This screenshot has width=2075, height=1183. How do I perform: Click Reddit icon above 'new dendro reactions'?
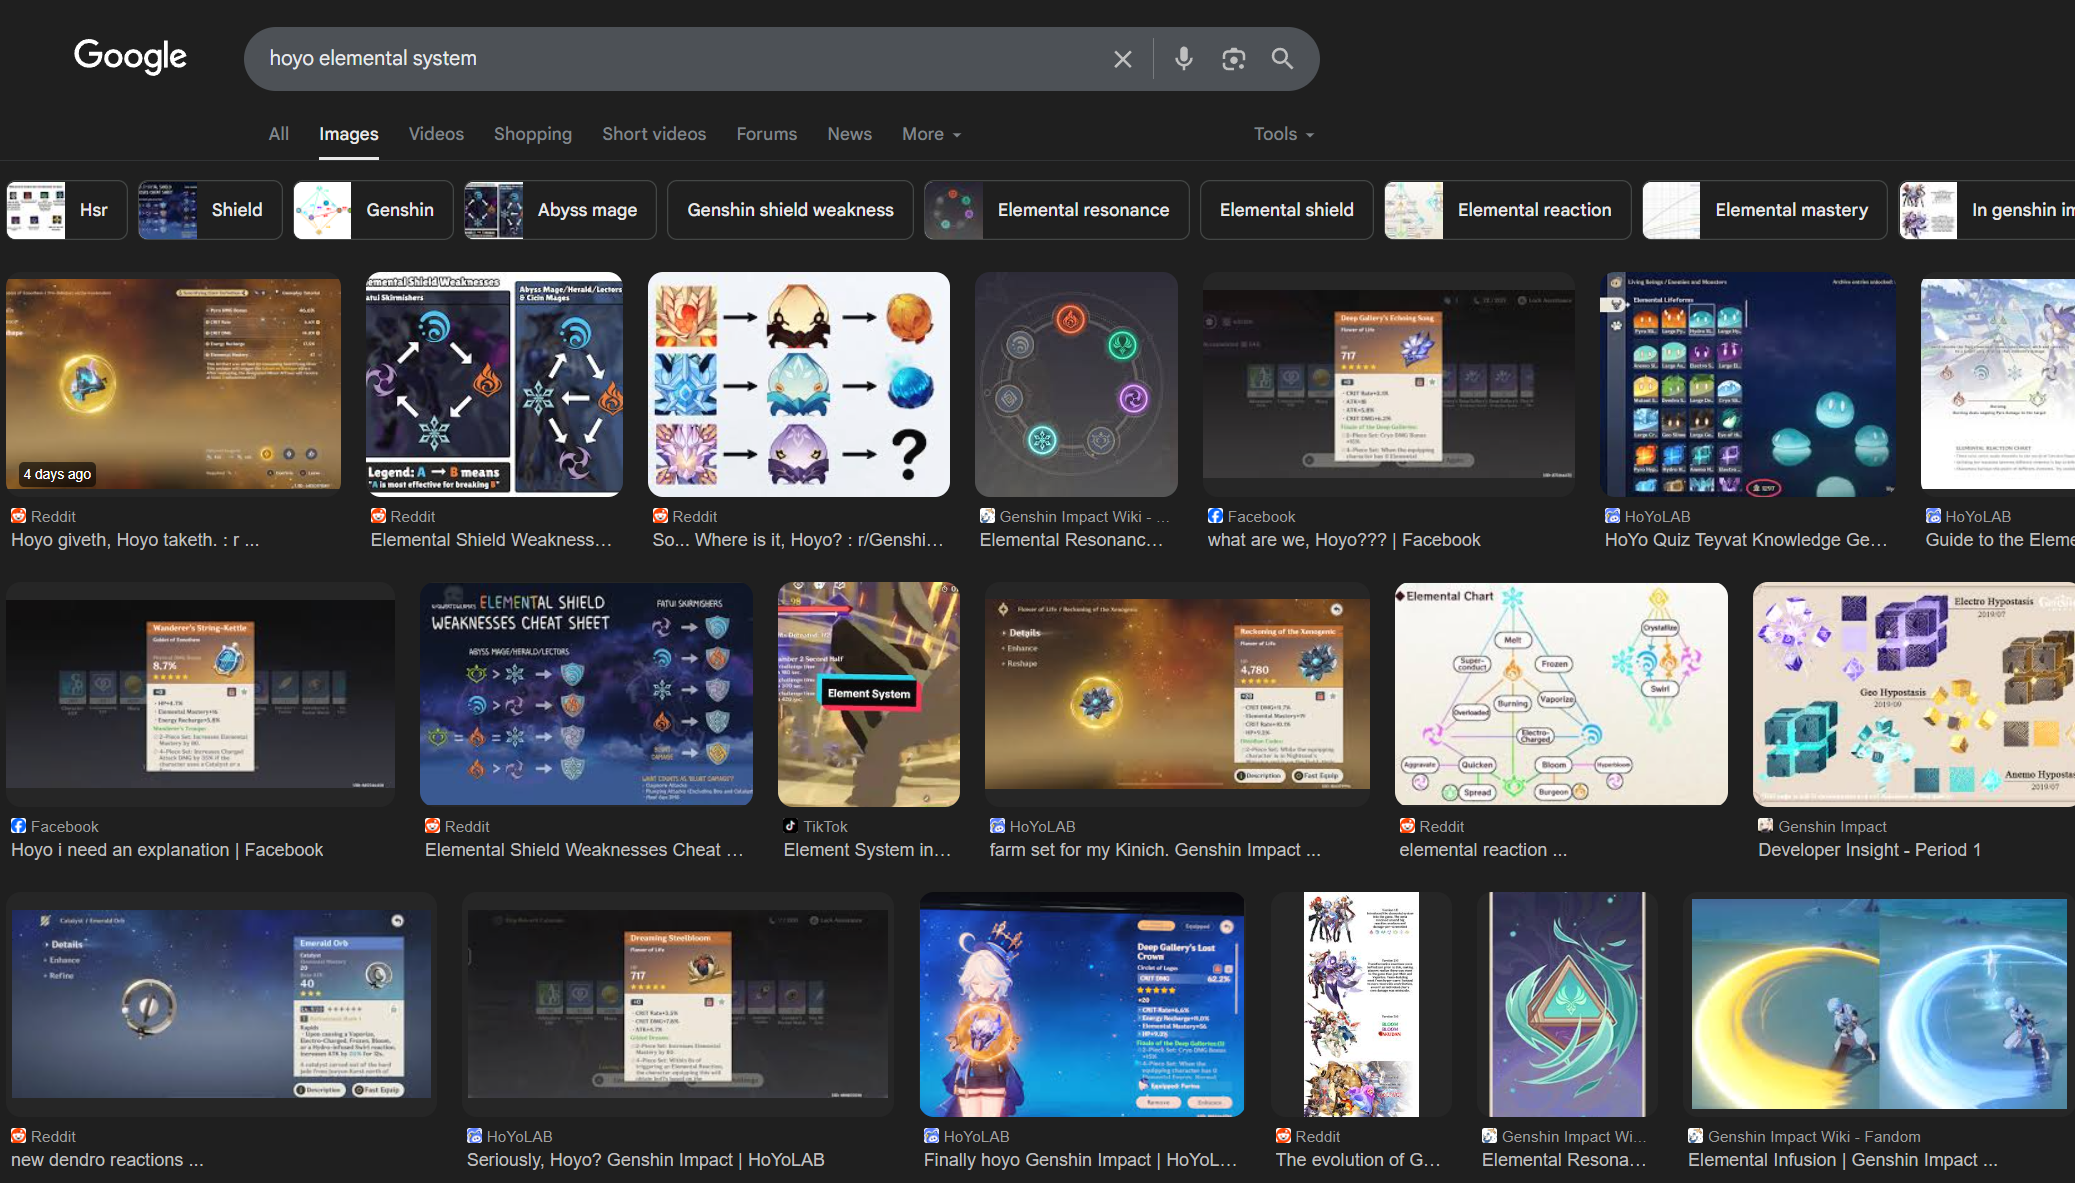[18, 1136]
